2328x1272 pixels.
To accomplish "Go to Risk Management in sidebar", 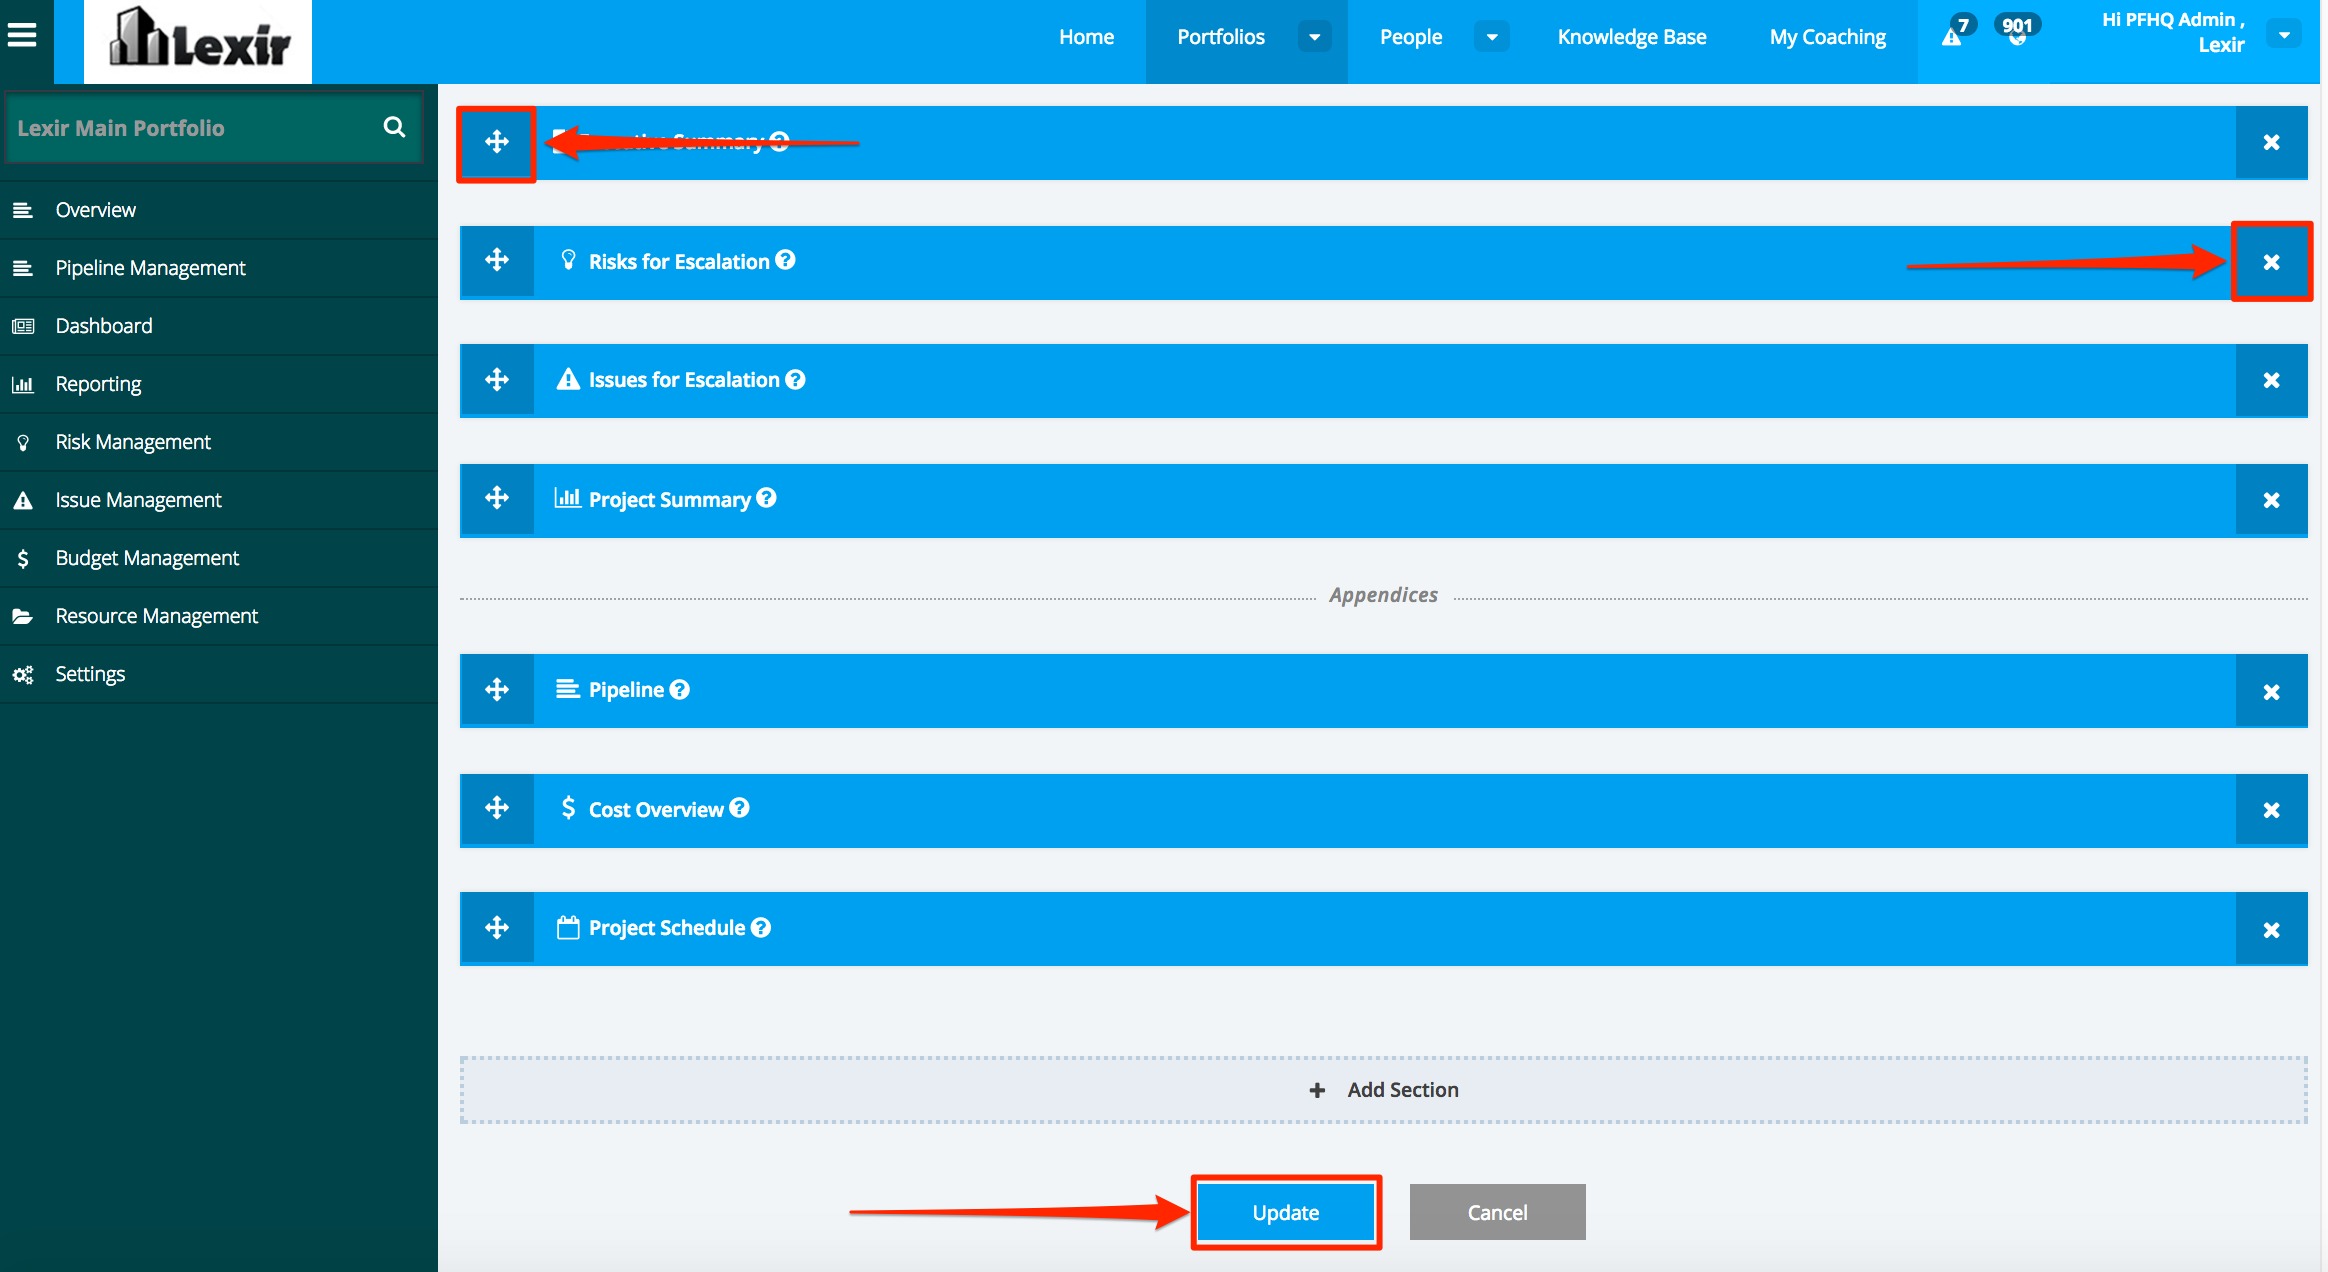I will (132, 442).
